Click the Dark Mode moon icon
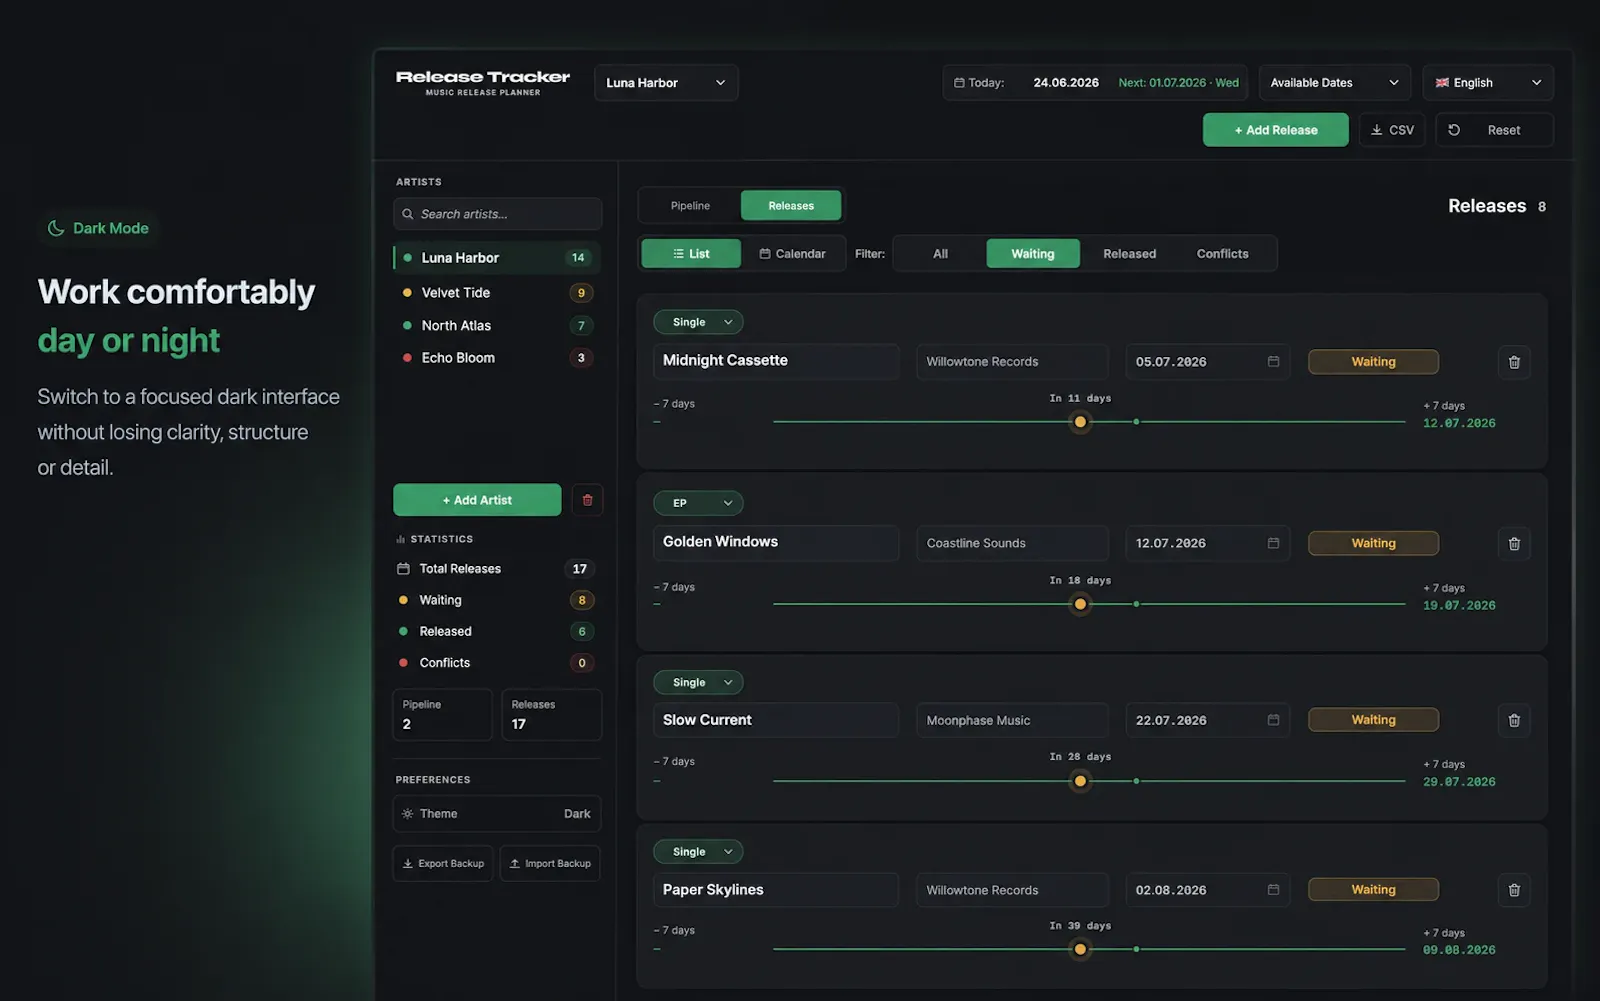 click(x=56, y=228)
